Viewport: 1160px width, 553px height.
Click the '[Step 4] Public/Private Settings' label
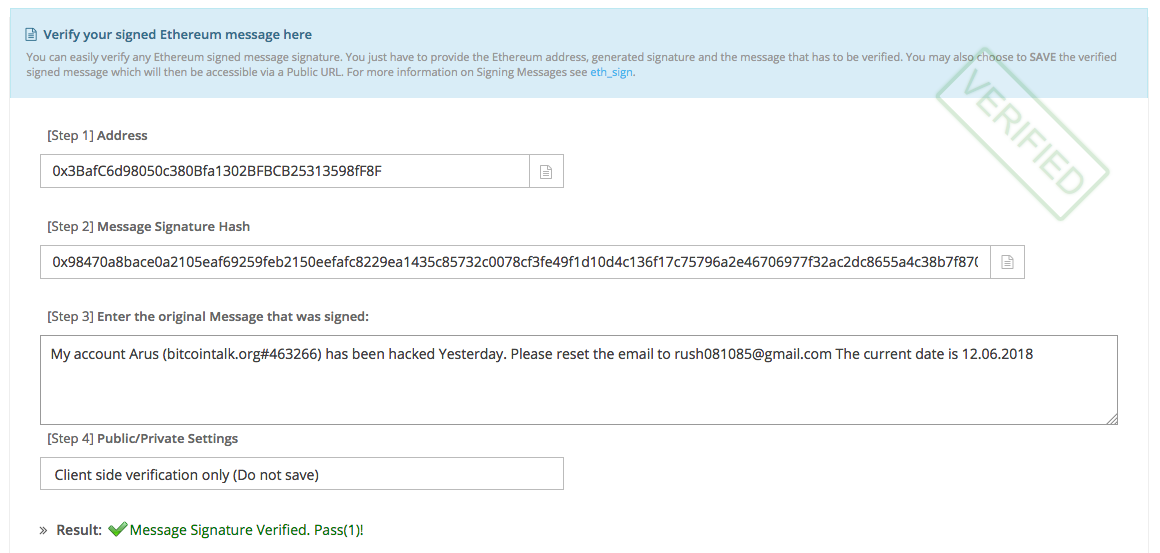coord(142,438)
